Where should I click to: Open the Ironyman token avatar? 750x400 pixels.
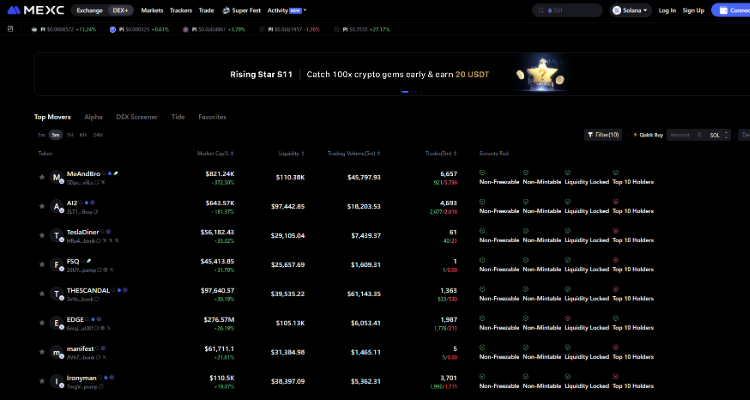click(x=56, y=382)
